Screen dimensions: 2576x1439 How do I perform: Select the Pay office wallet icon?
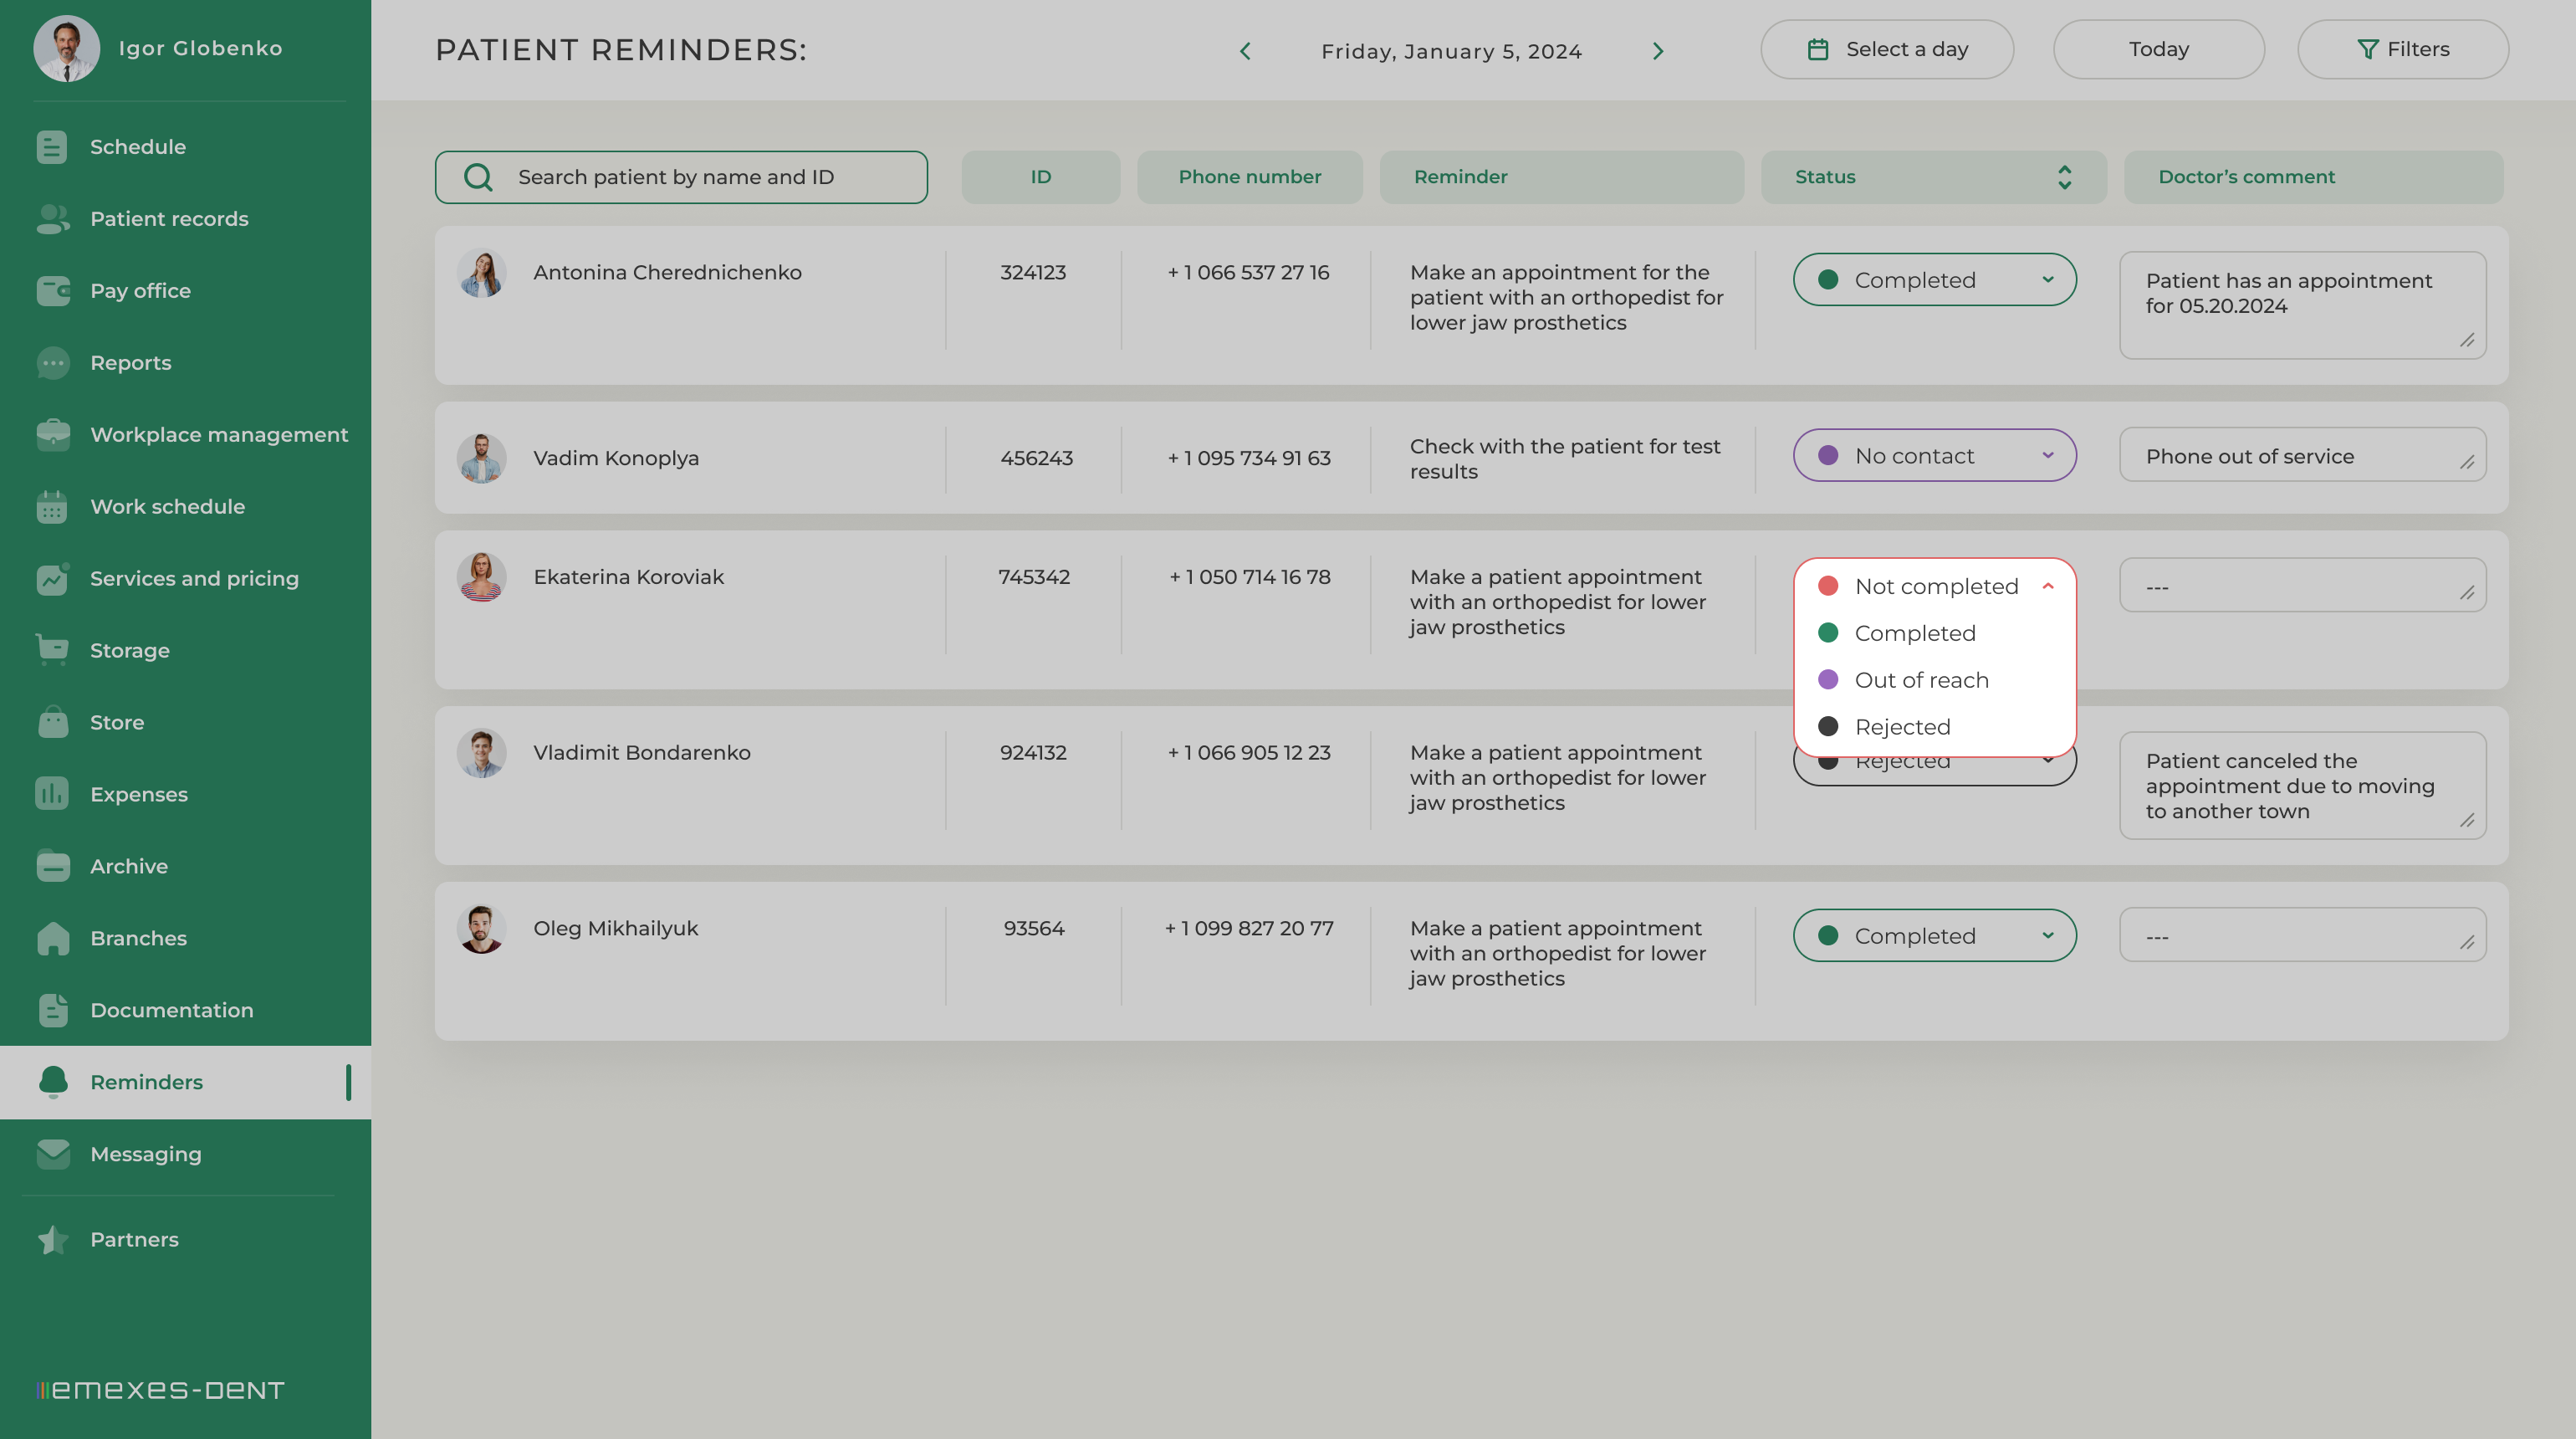click(53, 291)
